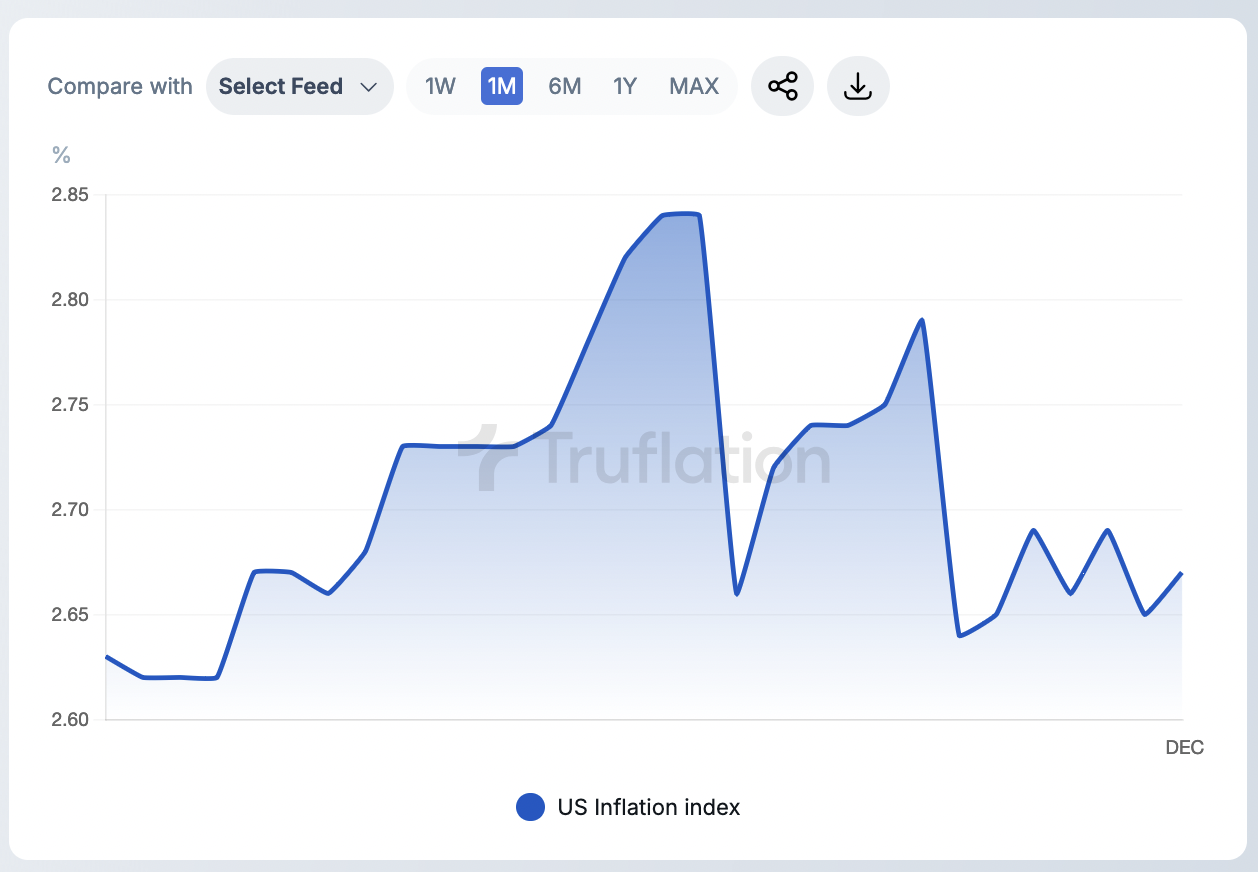Expand the chevron beside Select Feed
The width and height of the screenshot is (1258, 872).
(x=368, y=87)
